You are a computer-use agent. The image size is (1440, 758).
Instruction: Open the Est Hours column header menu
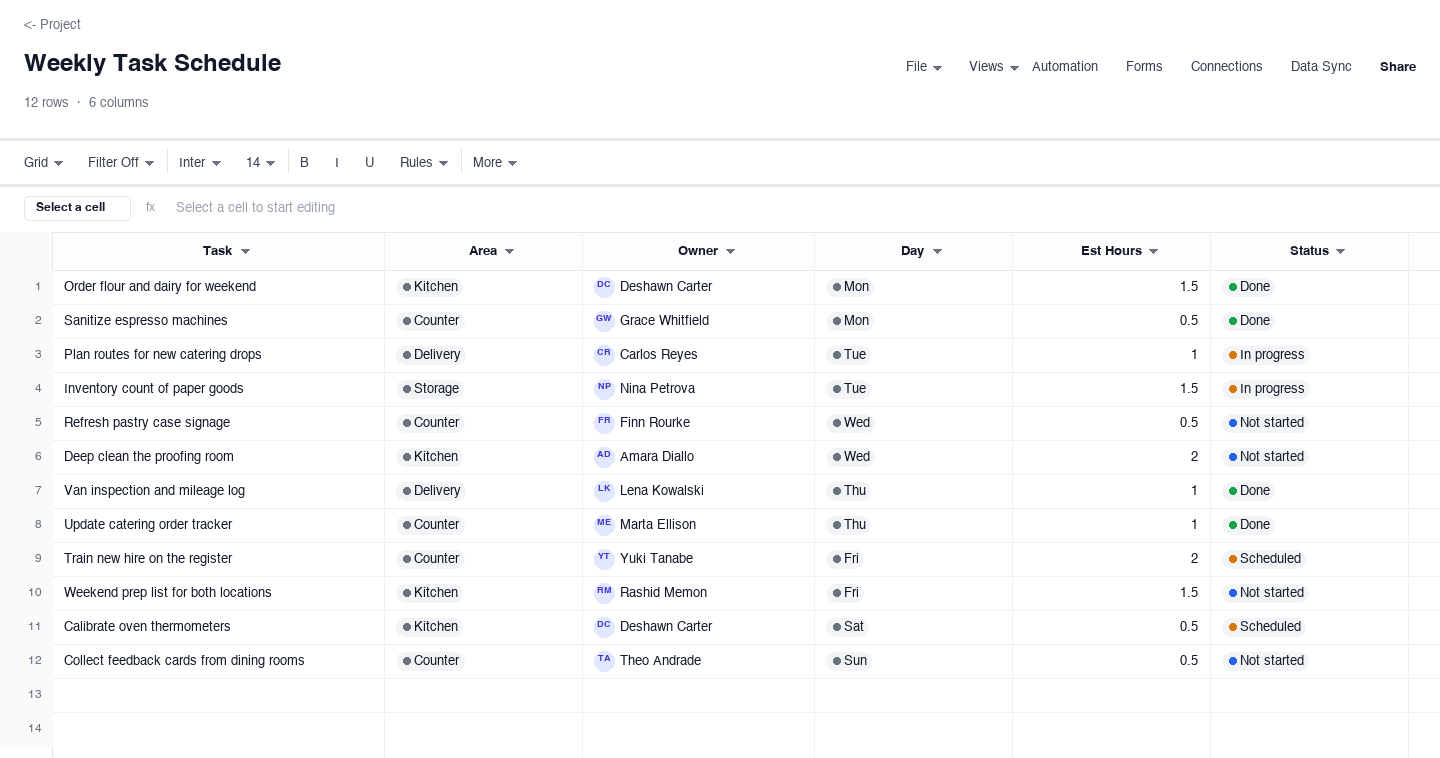(x=1153, y=251)
